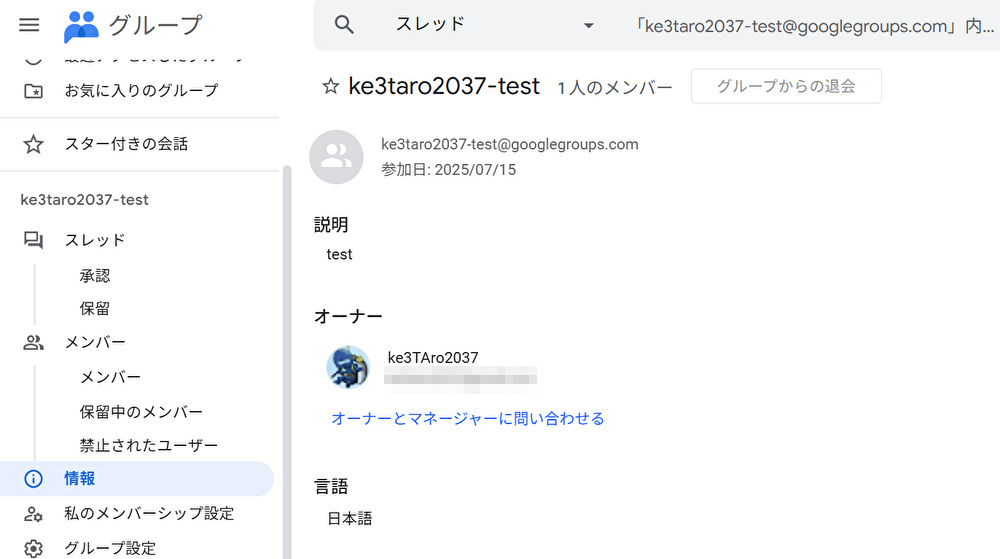Click the グループ設定 gear icon
This screenshot has height=559, width=1000.
click(33, 548)
